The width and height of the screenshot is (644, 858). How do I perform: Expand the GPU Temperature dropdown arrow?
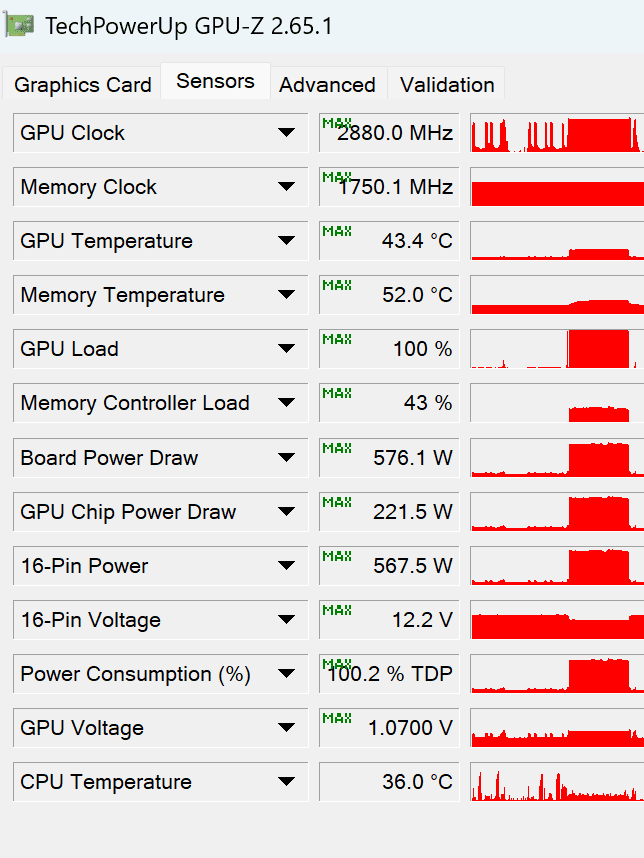[286, 240]
